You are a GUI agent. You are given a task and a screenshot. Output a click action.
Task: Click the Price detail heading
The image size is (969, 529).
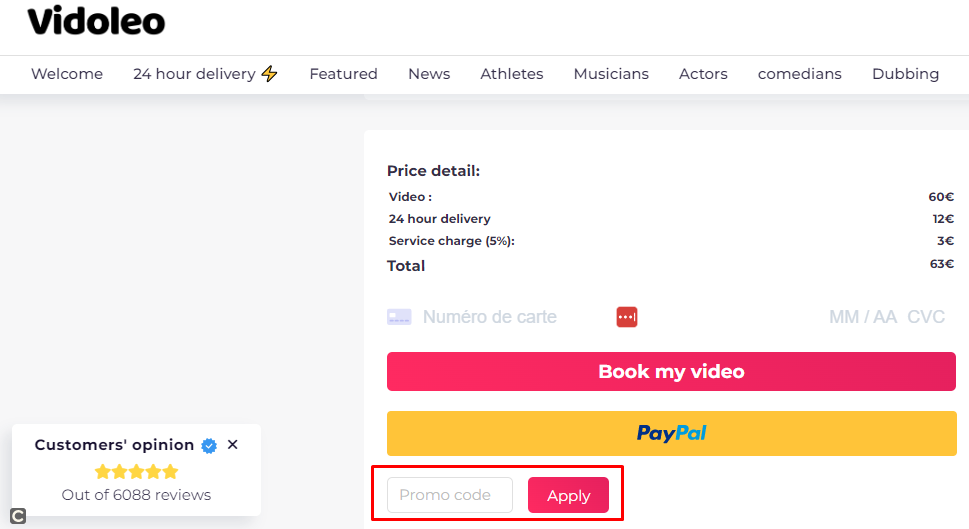point(433,171)
